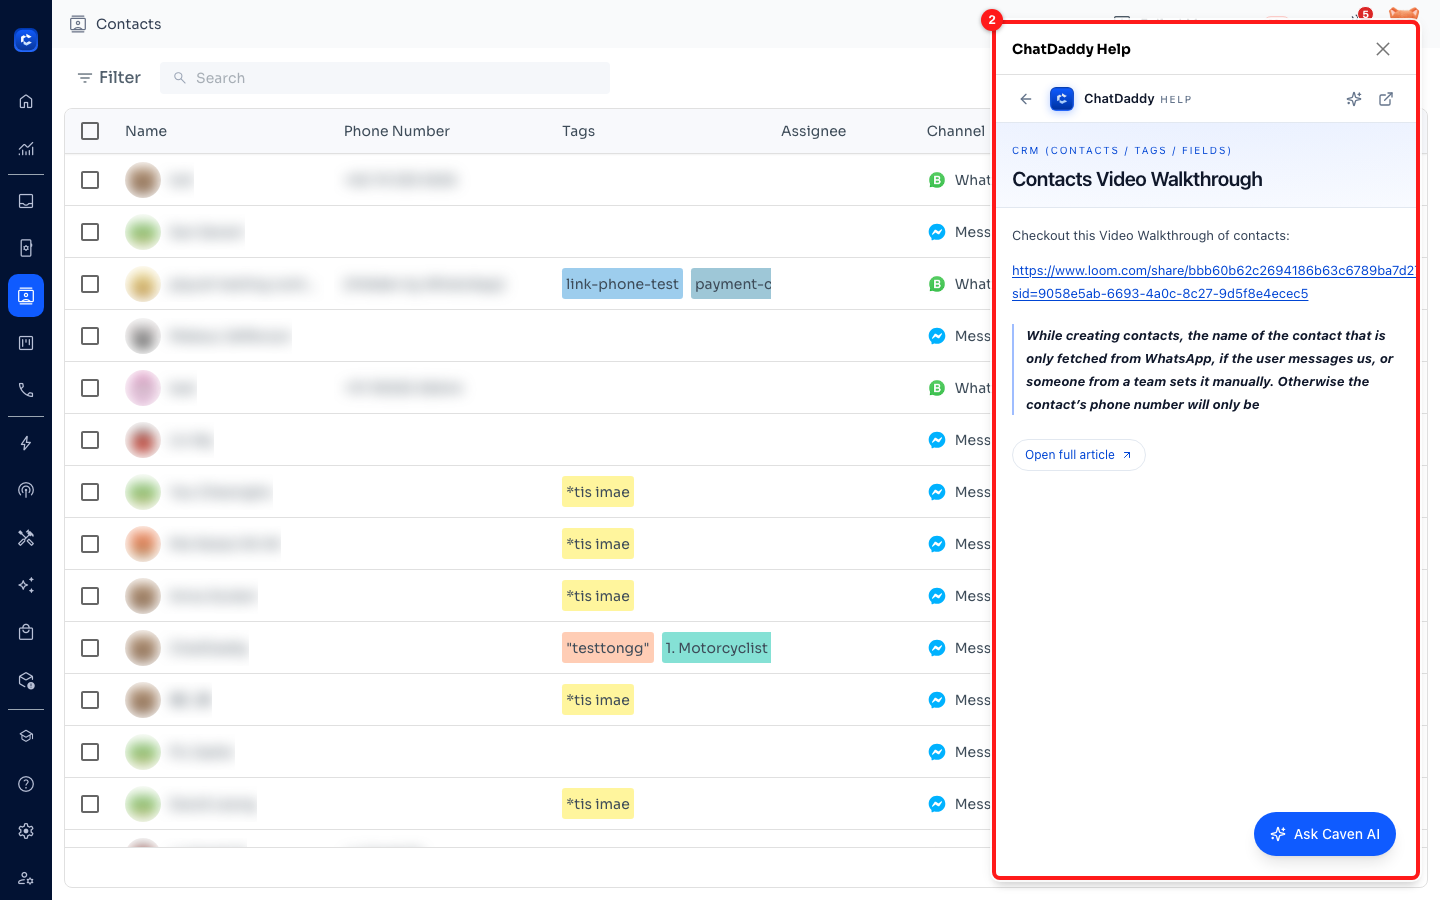Open the AI sparkles icon in sidebar

pos(26,585)
